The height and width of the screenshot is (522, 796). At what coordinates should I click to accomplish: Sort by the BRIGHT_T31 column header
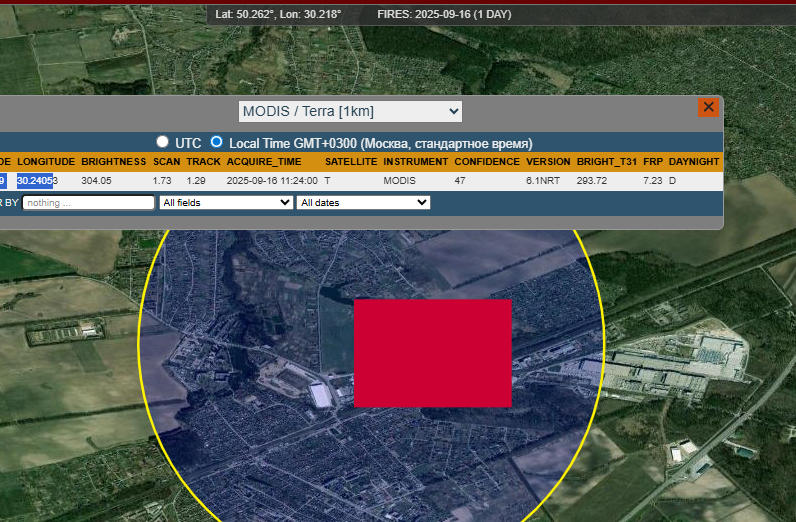tap(607, 161)
